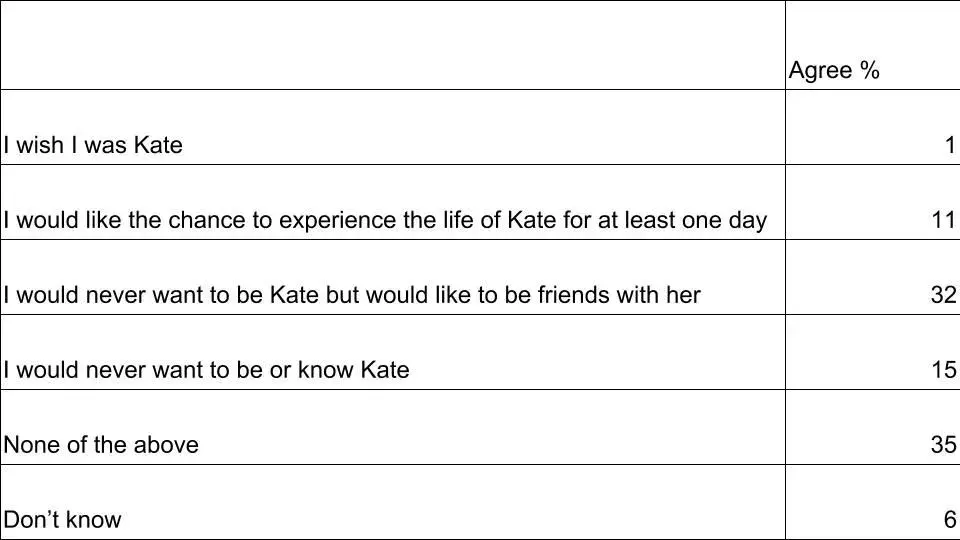The width and height of the screenshot is (960, 540).
Task: Click the empty top-left header cell
Action: [392, 45]
